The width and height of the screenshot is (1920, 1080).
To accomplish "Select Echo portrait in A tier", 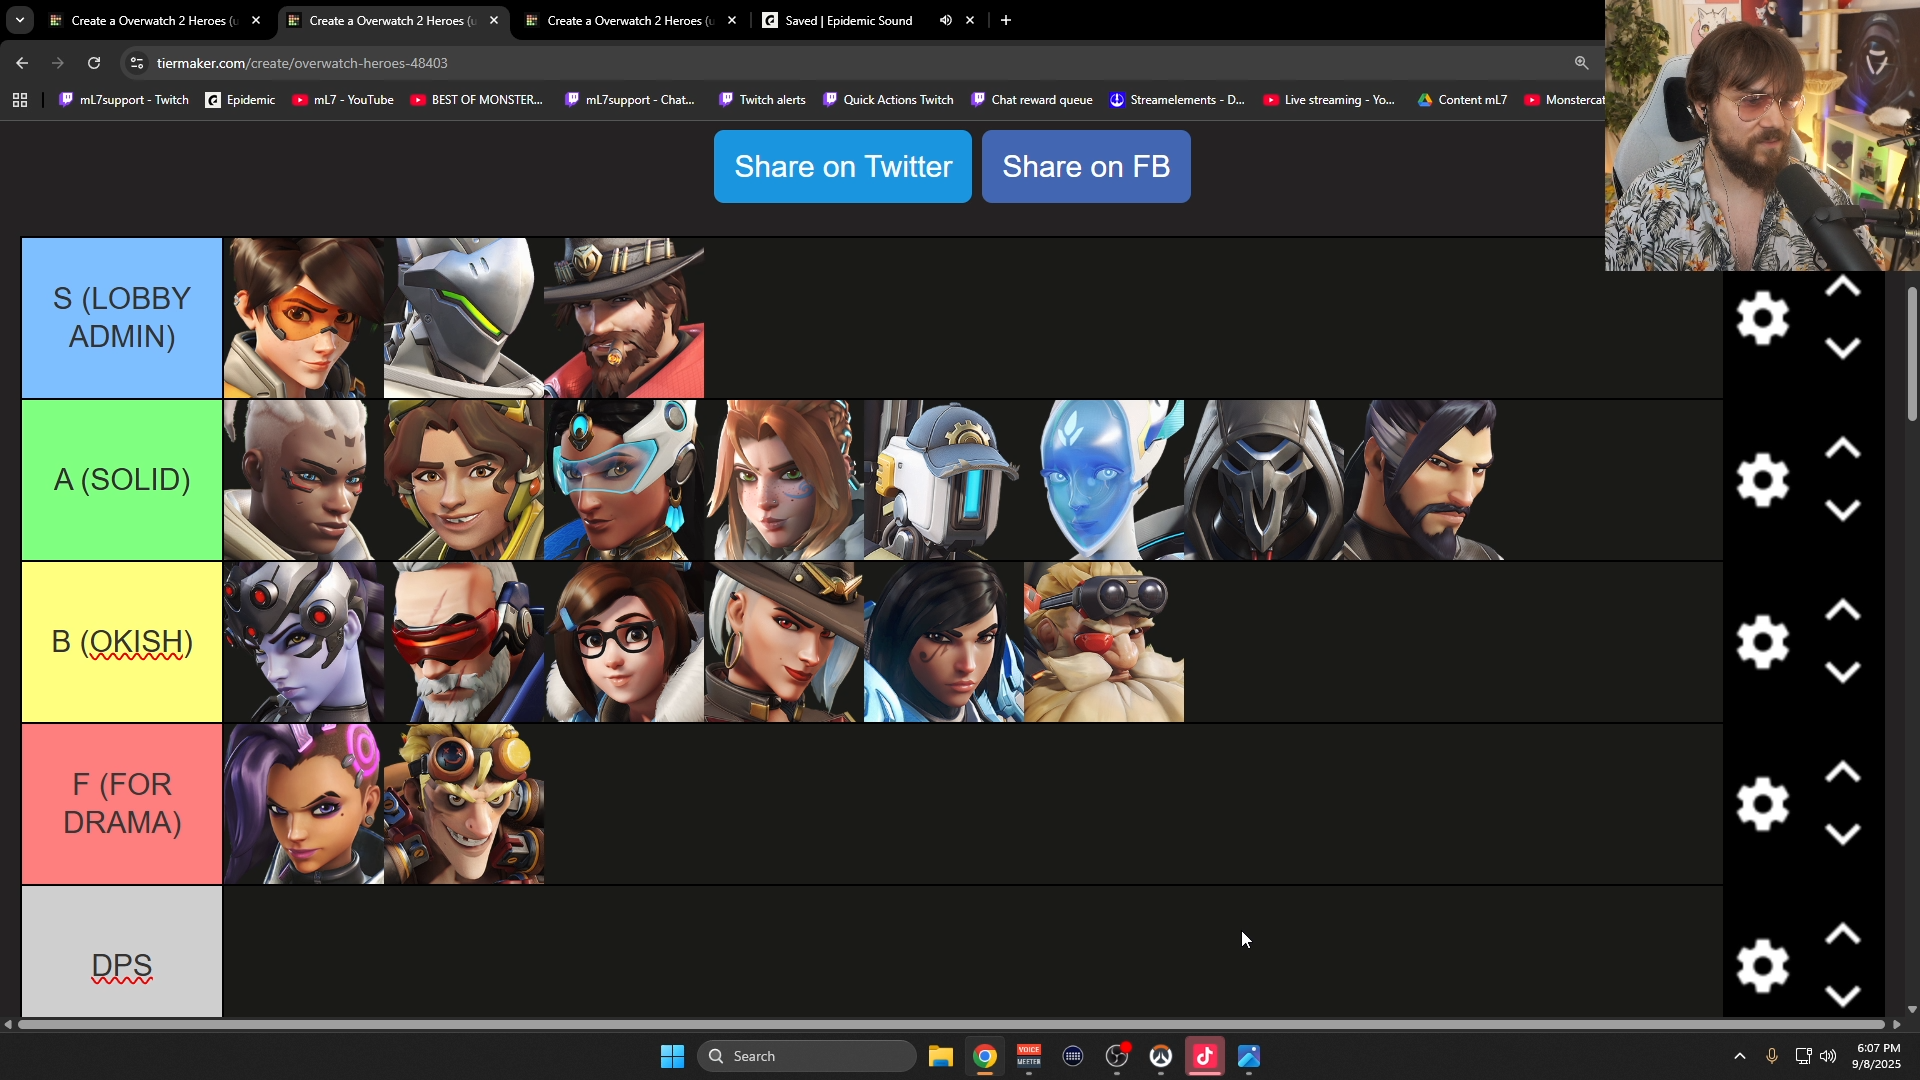I will click(x=1104, y=480).
